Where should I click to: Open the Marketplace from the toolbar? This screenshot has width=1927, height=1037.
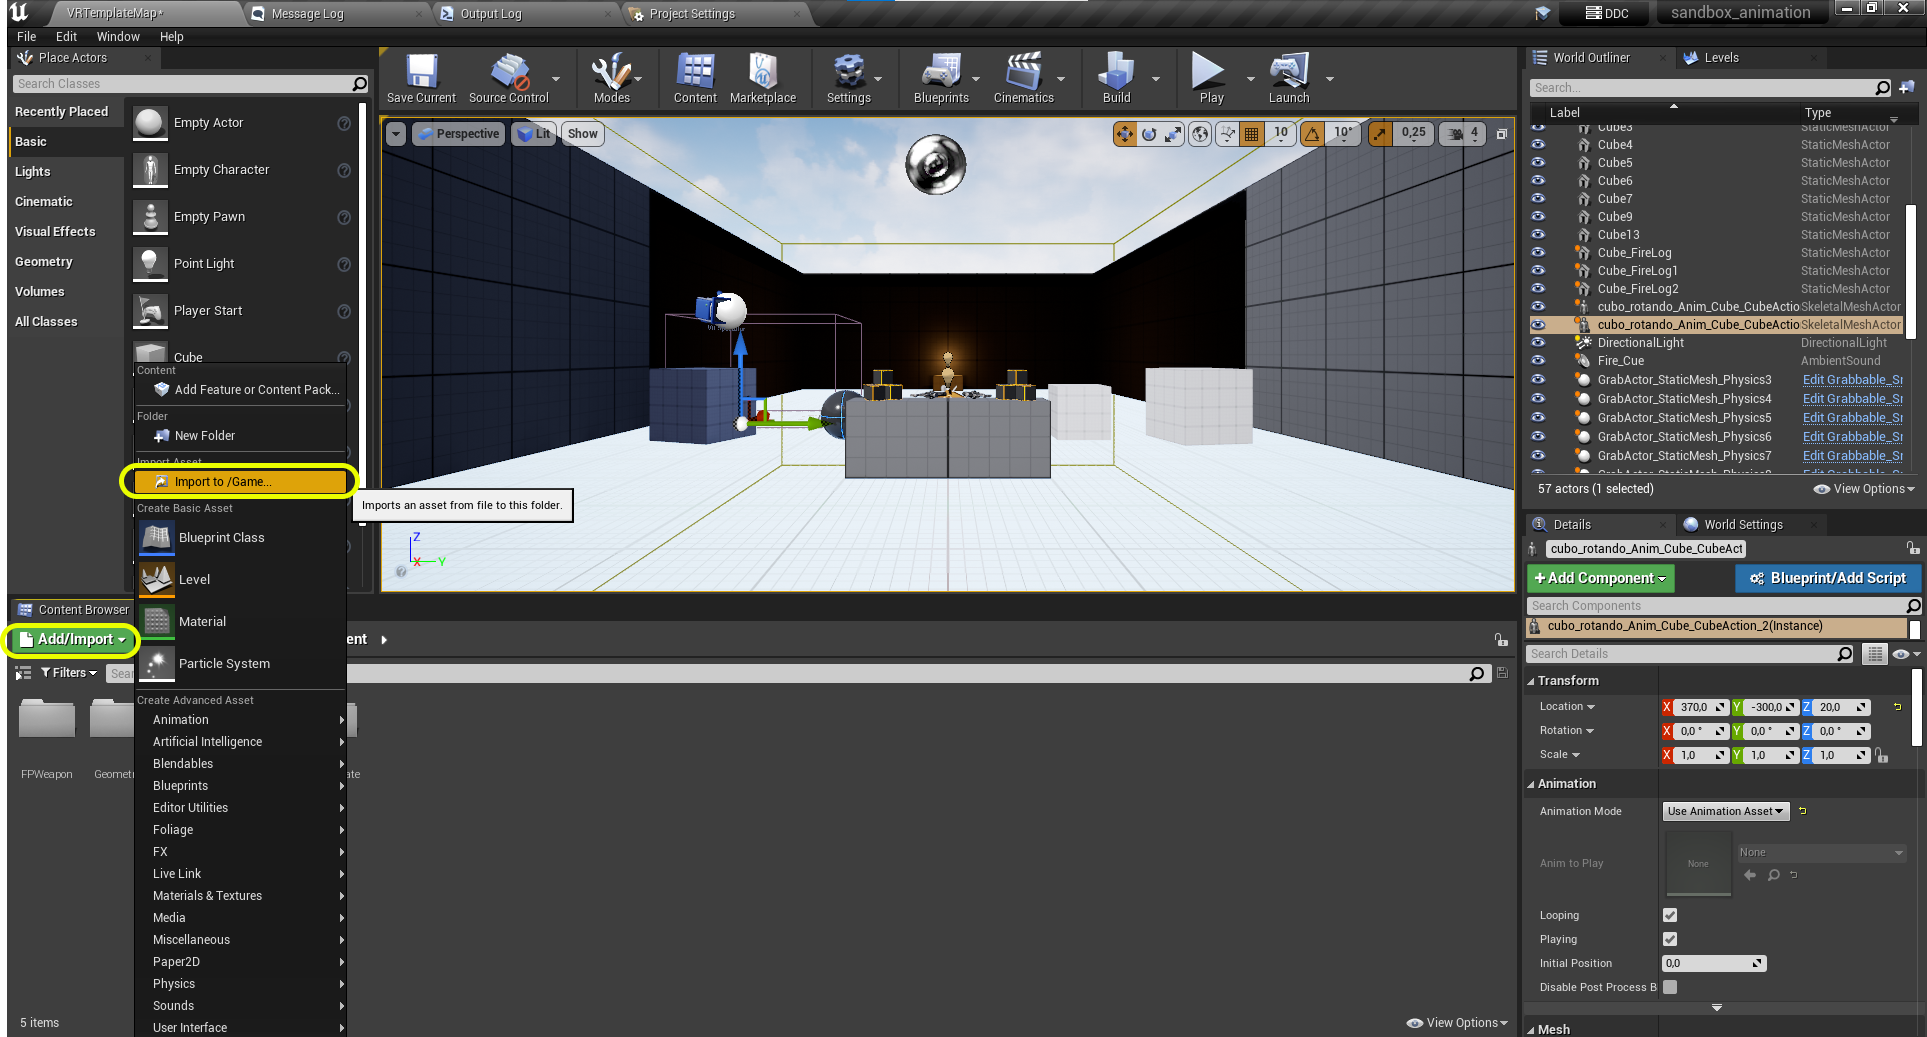pos(762,78)
